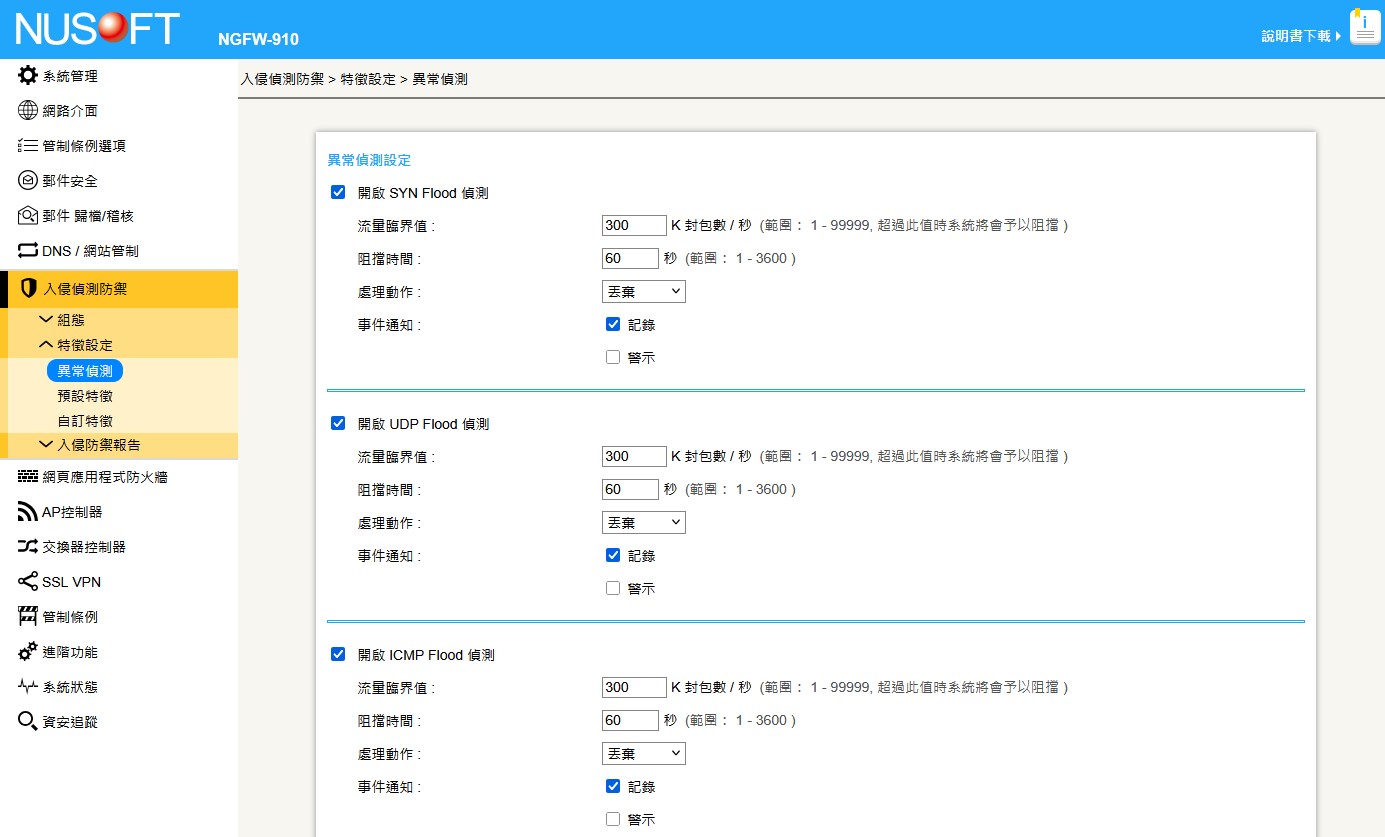The height and width of the screenshot is (837, 1385).
Task: Enable the 警示 alert checkbox under UDP Flood
Action: 613,588
